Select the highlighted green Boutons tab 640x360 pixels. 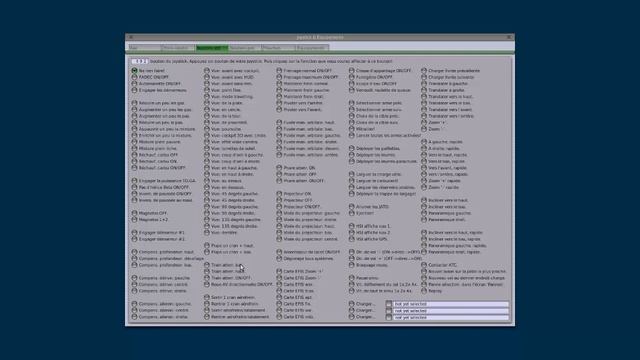(x=212, y=48)
